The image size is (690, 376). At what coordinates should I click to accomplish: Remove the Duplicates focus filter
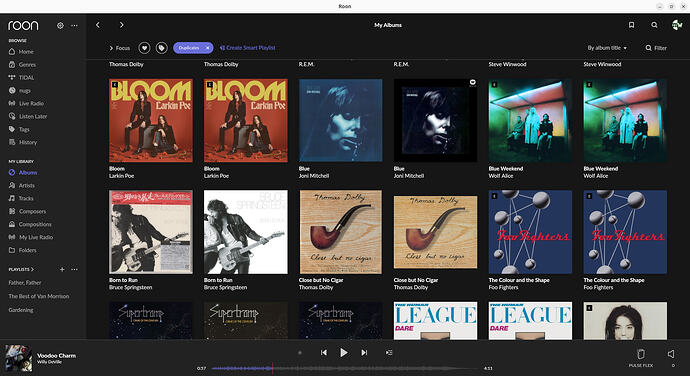[x=208, y=48]
